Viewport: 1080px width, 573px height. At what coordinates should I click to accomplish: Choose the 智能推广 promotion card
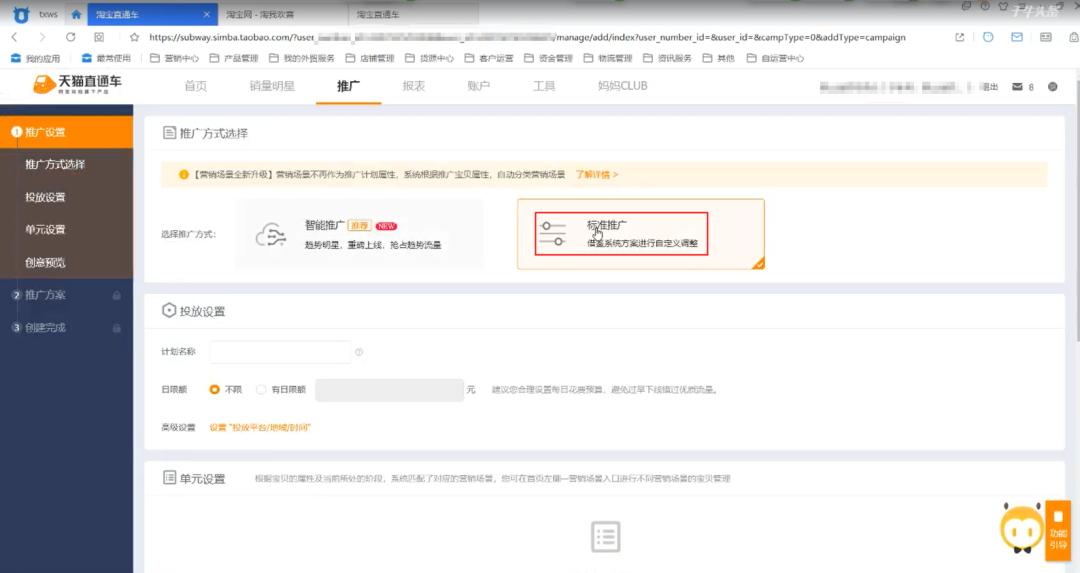pos(359,234)
